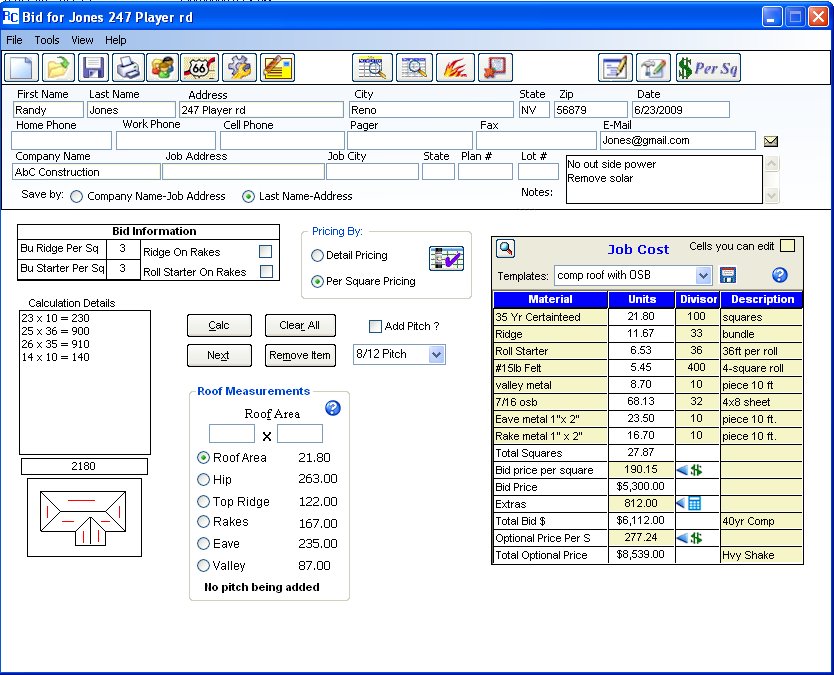The image size is (834, 675).
Task: Open the 8/12 Pitch dropdown
Action: point(435,354)
